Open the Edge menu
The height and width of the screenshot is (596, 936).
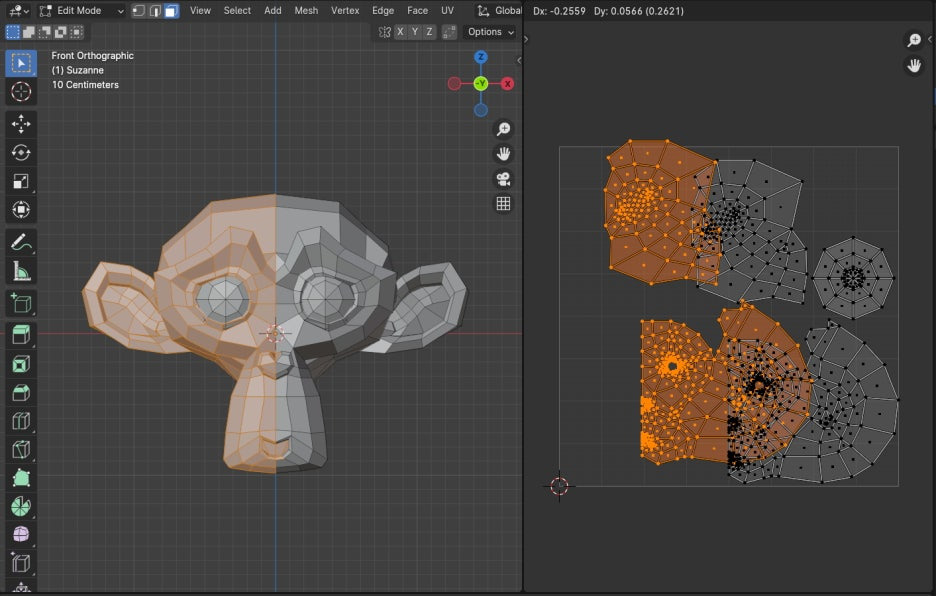(x=383, y=11)
